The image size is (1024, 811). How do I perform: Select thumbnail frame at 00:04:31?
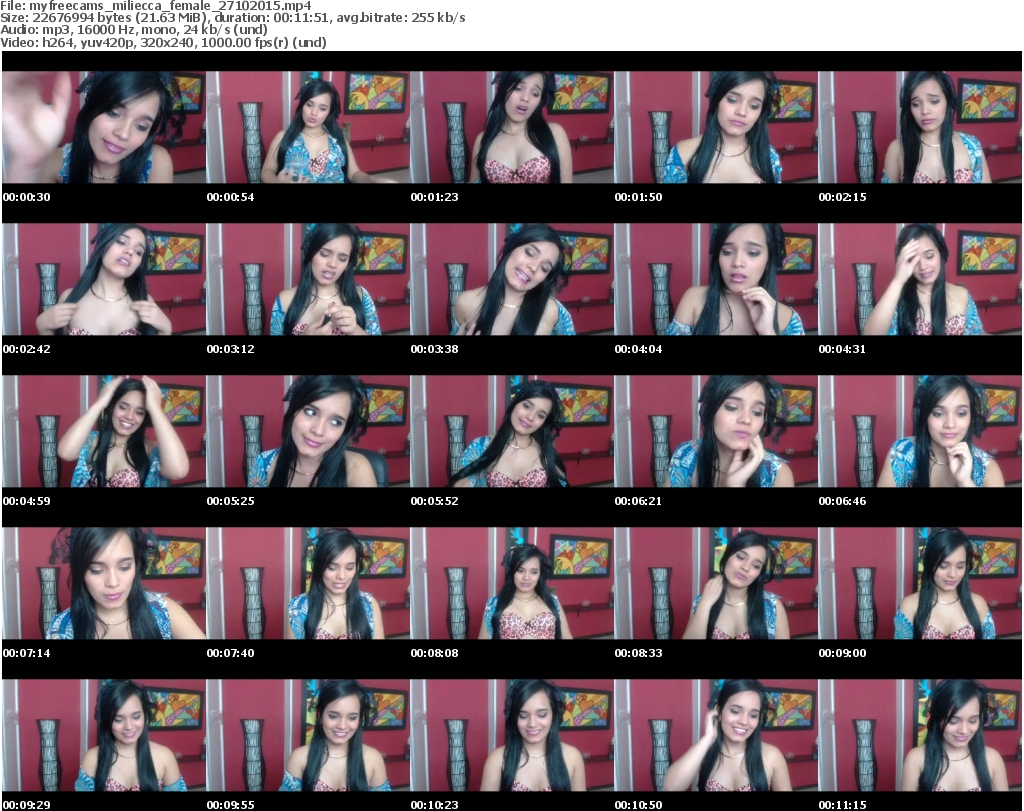(920, 279)
